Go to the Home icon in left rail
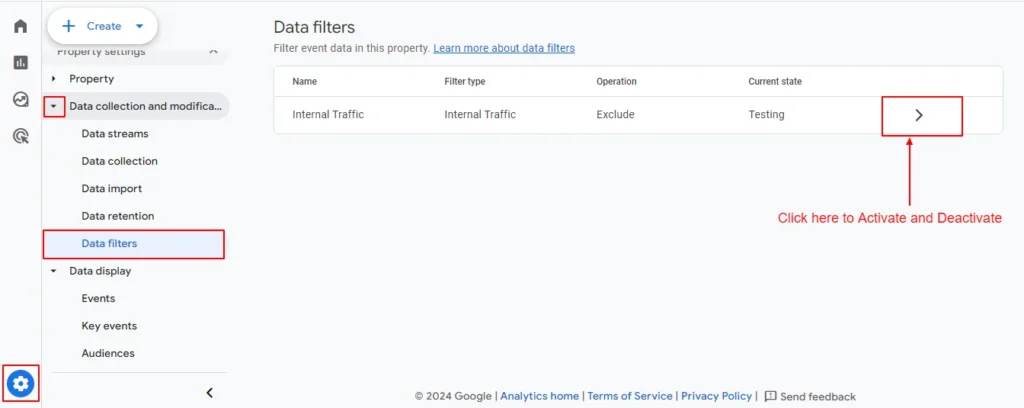 click(21, 26)
